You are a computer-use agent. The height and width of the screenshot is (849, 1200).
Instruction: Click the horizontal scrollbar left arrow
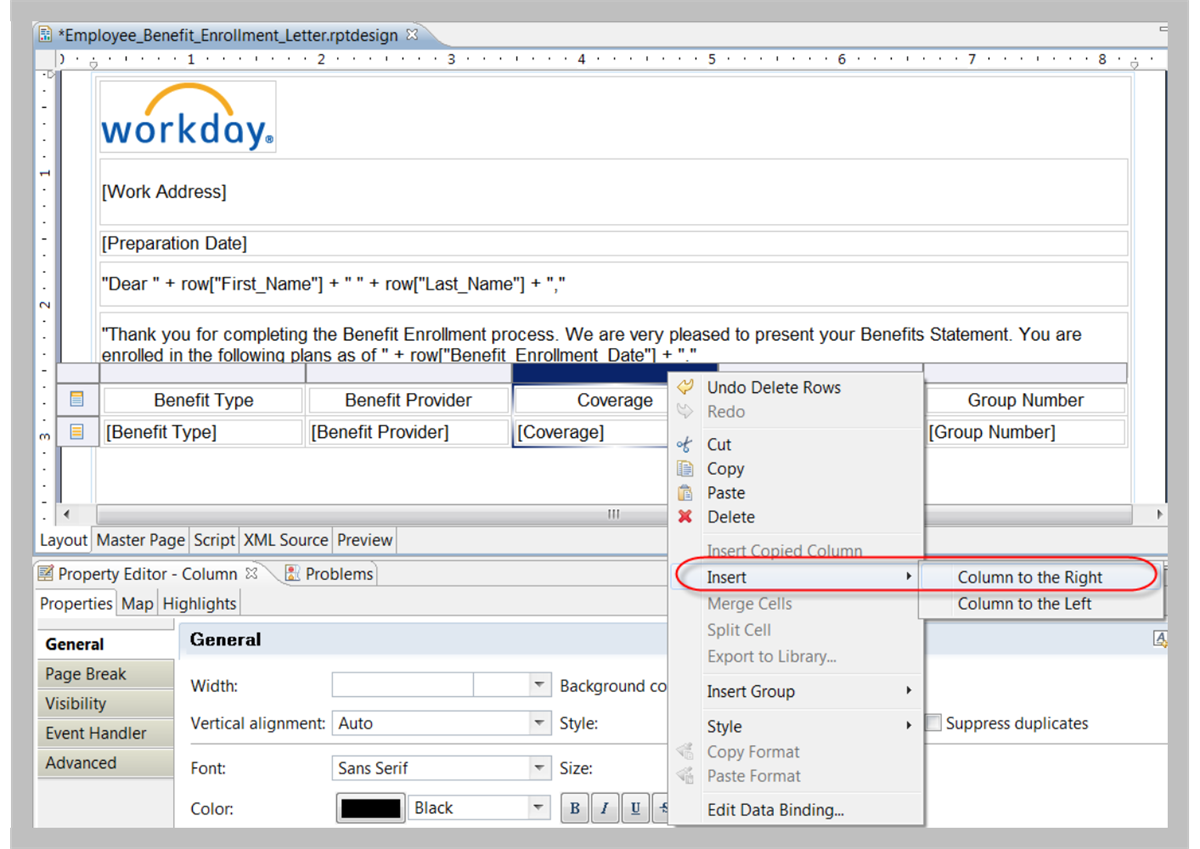pos(67,514)
